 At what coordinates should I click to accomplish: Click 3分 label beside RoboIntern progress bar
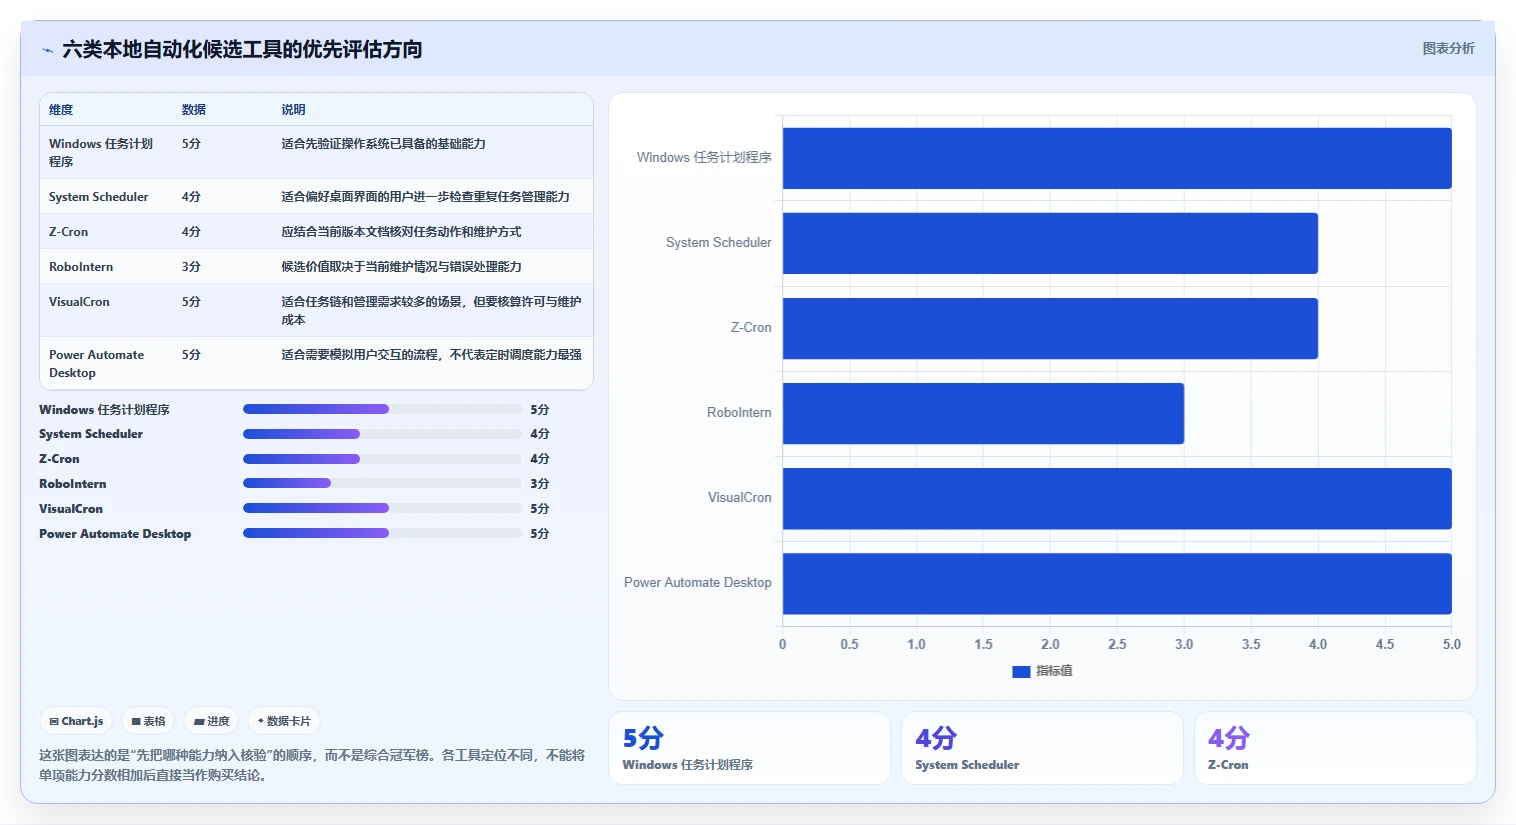(539, 484)
